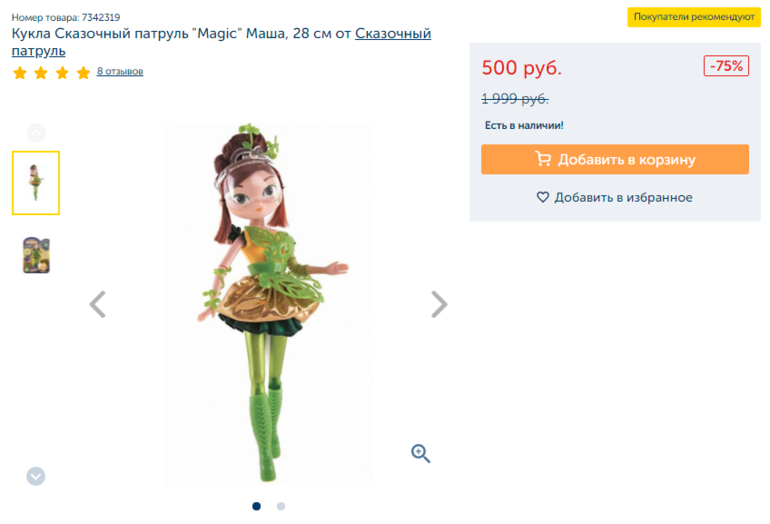Click the shopping cart icon
Screen dimensions: 770x524
(x=543, y=159)
